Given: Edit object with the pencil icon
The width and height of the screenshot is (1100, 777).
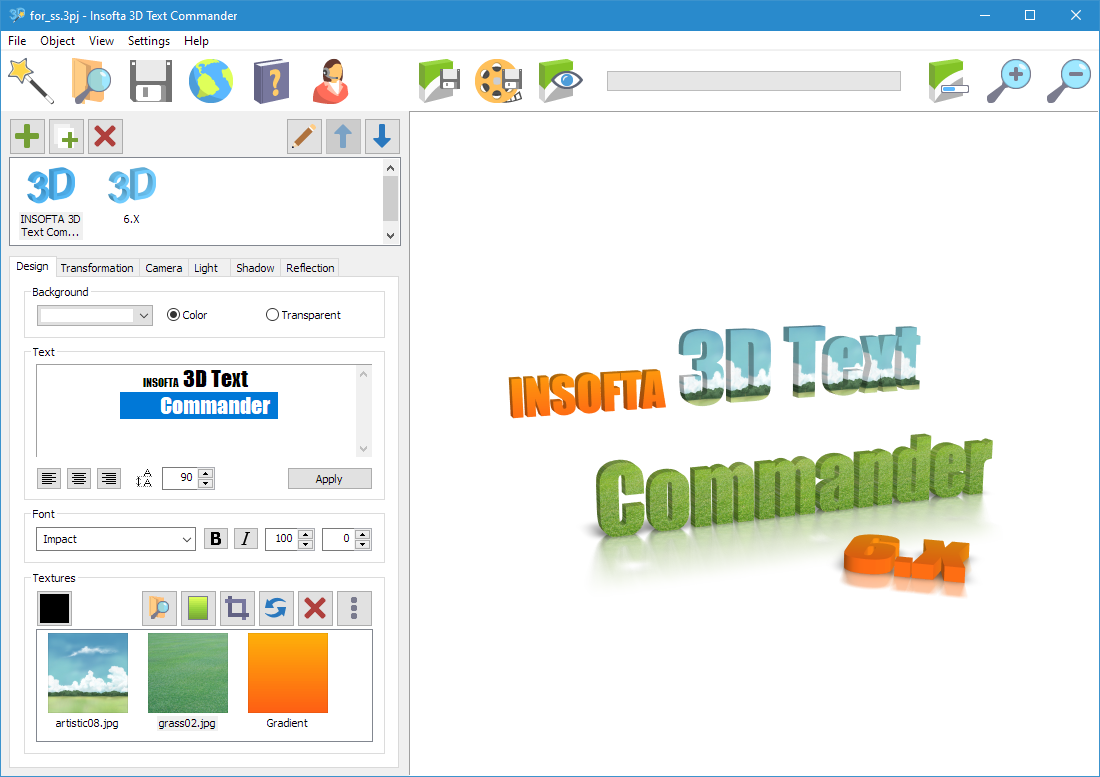Looking at the screenshot, I should point(304,136).
